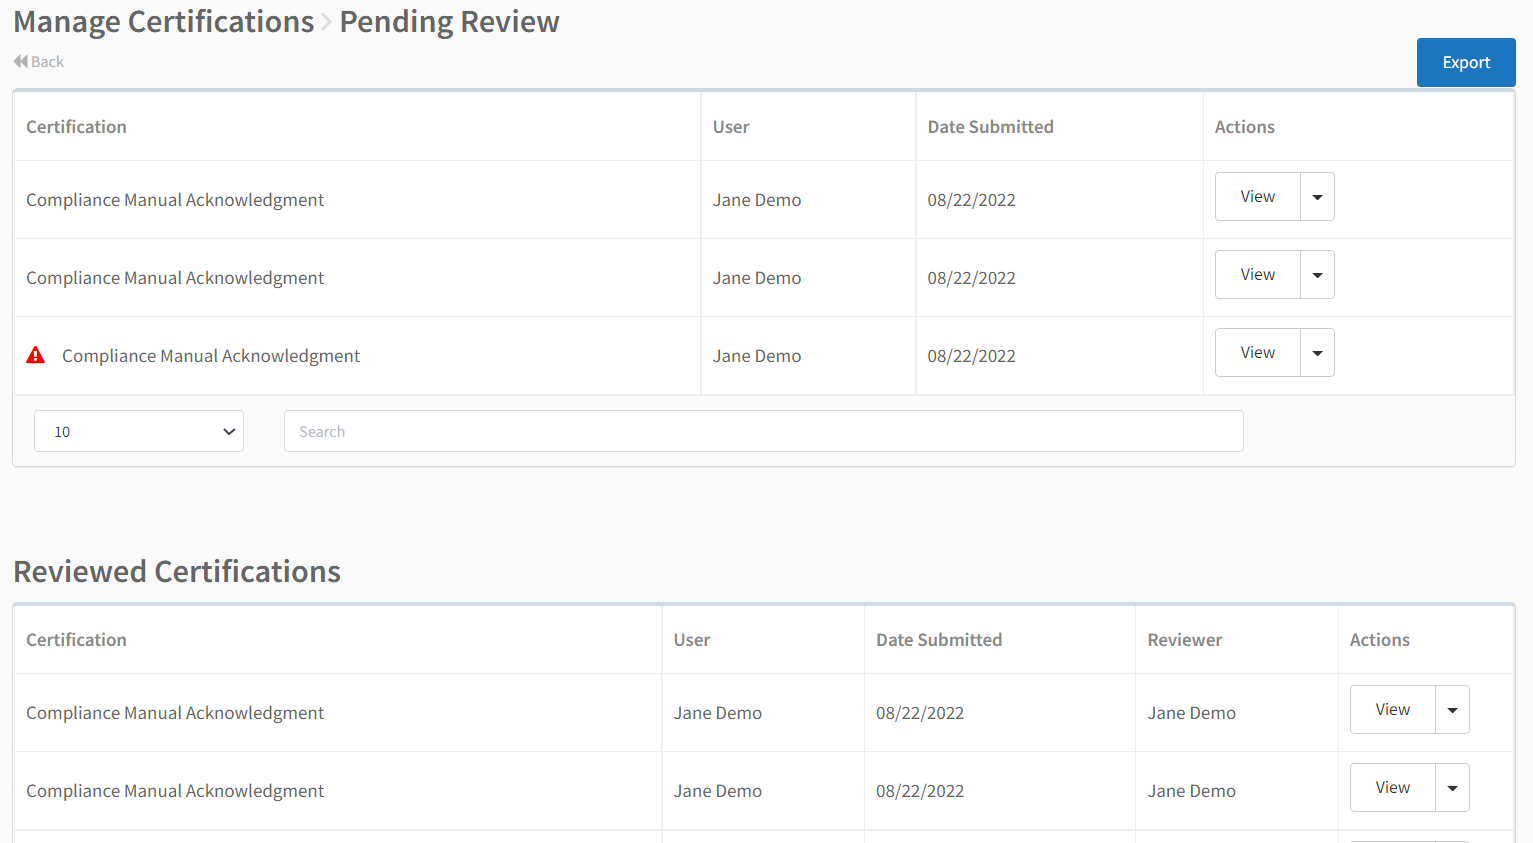
Task: Sort by Reviewer column header
Action: 1184,640
